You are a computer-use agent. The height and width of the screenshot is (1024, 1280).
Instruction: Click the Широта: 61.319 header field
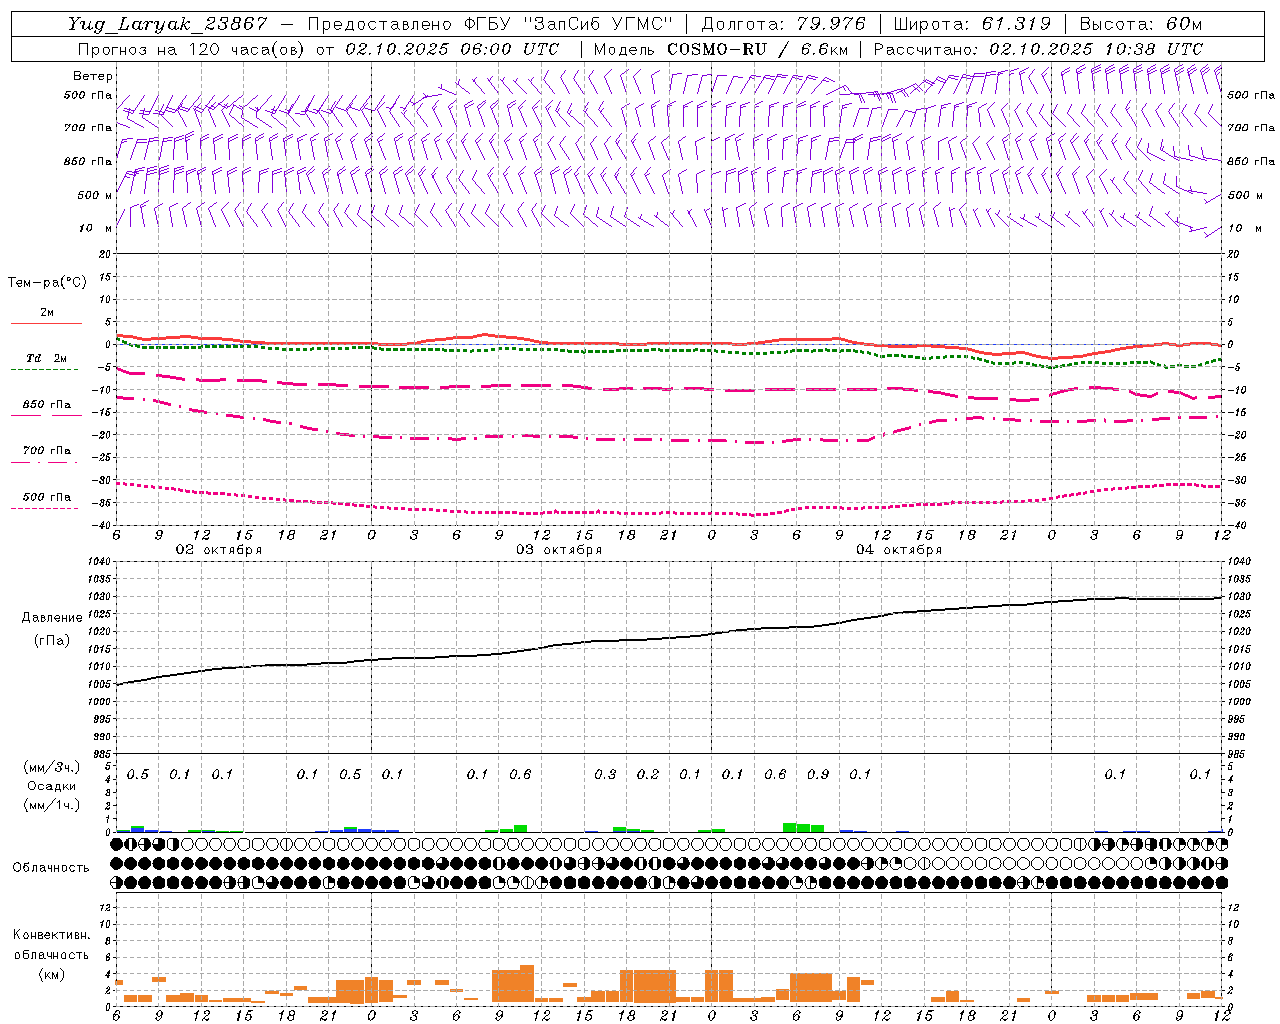click(971, 24)
